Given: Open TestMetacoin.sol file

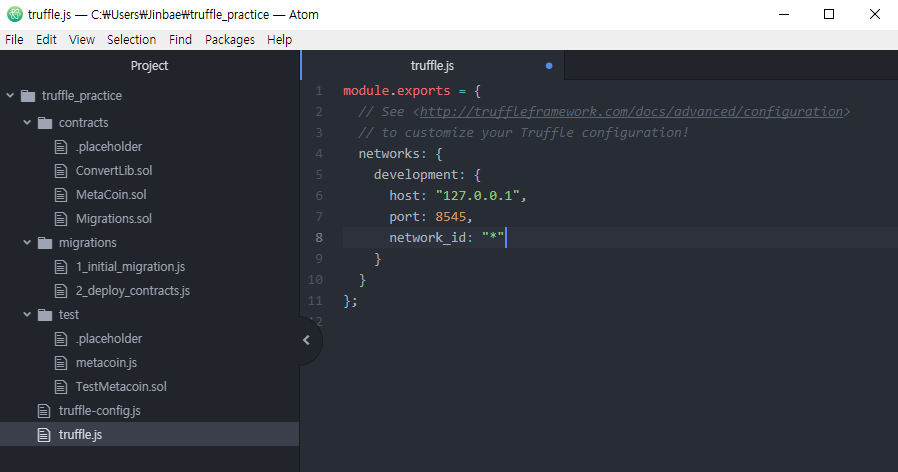Looking at the screenshot, I should click(x=121, y=387).
